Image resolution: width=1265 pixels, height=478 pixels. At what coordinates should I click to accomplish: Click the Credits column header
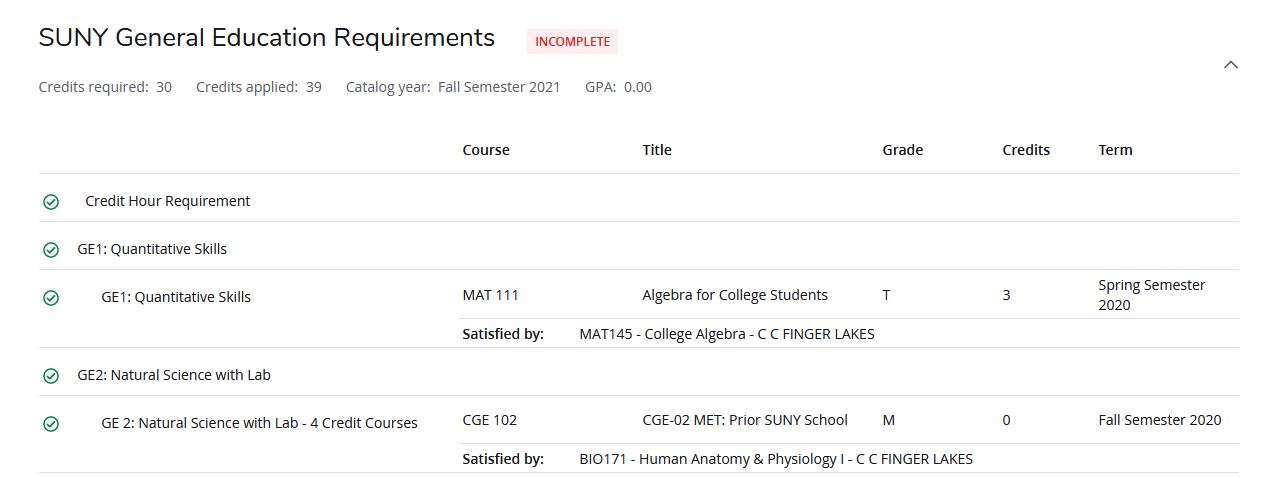1026,150
